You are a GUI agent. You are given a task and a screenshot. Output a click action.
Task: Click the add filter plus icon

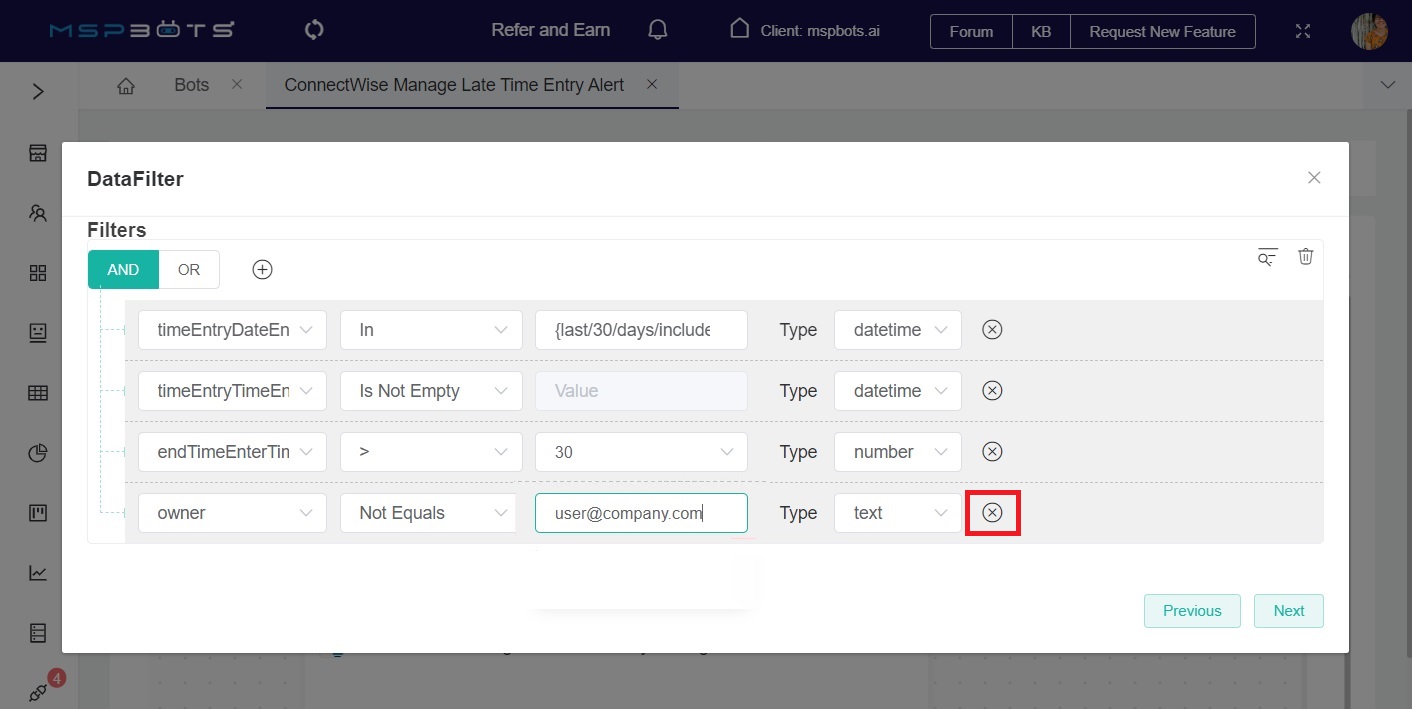262,269
